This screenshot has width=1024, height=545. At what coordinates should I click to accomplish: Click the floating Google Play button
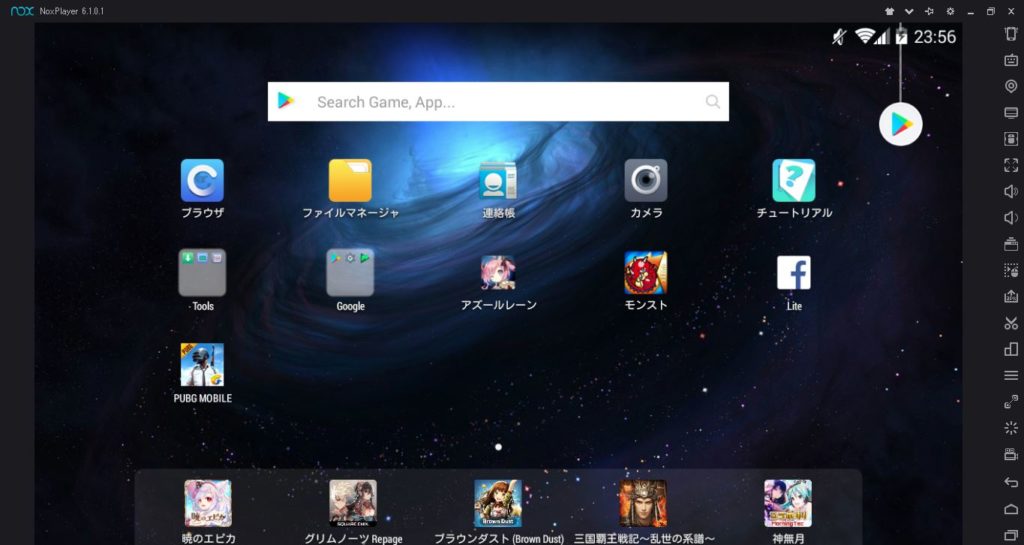tap(901, 124)
